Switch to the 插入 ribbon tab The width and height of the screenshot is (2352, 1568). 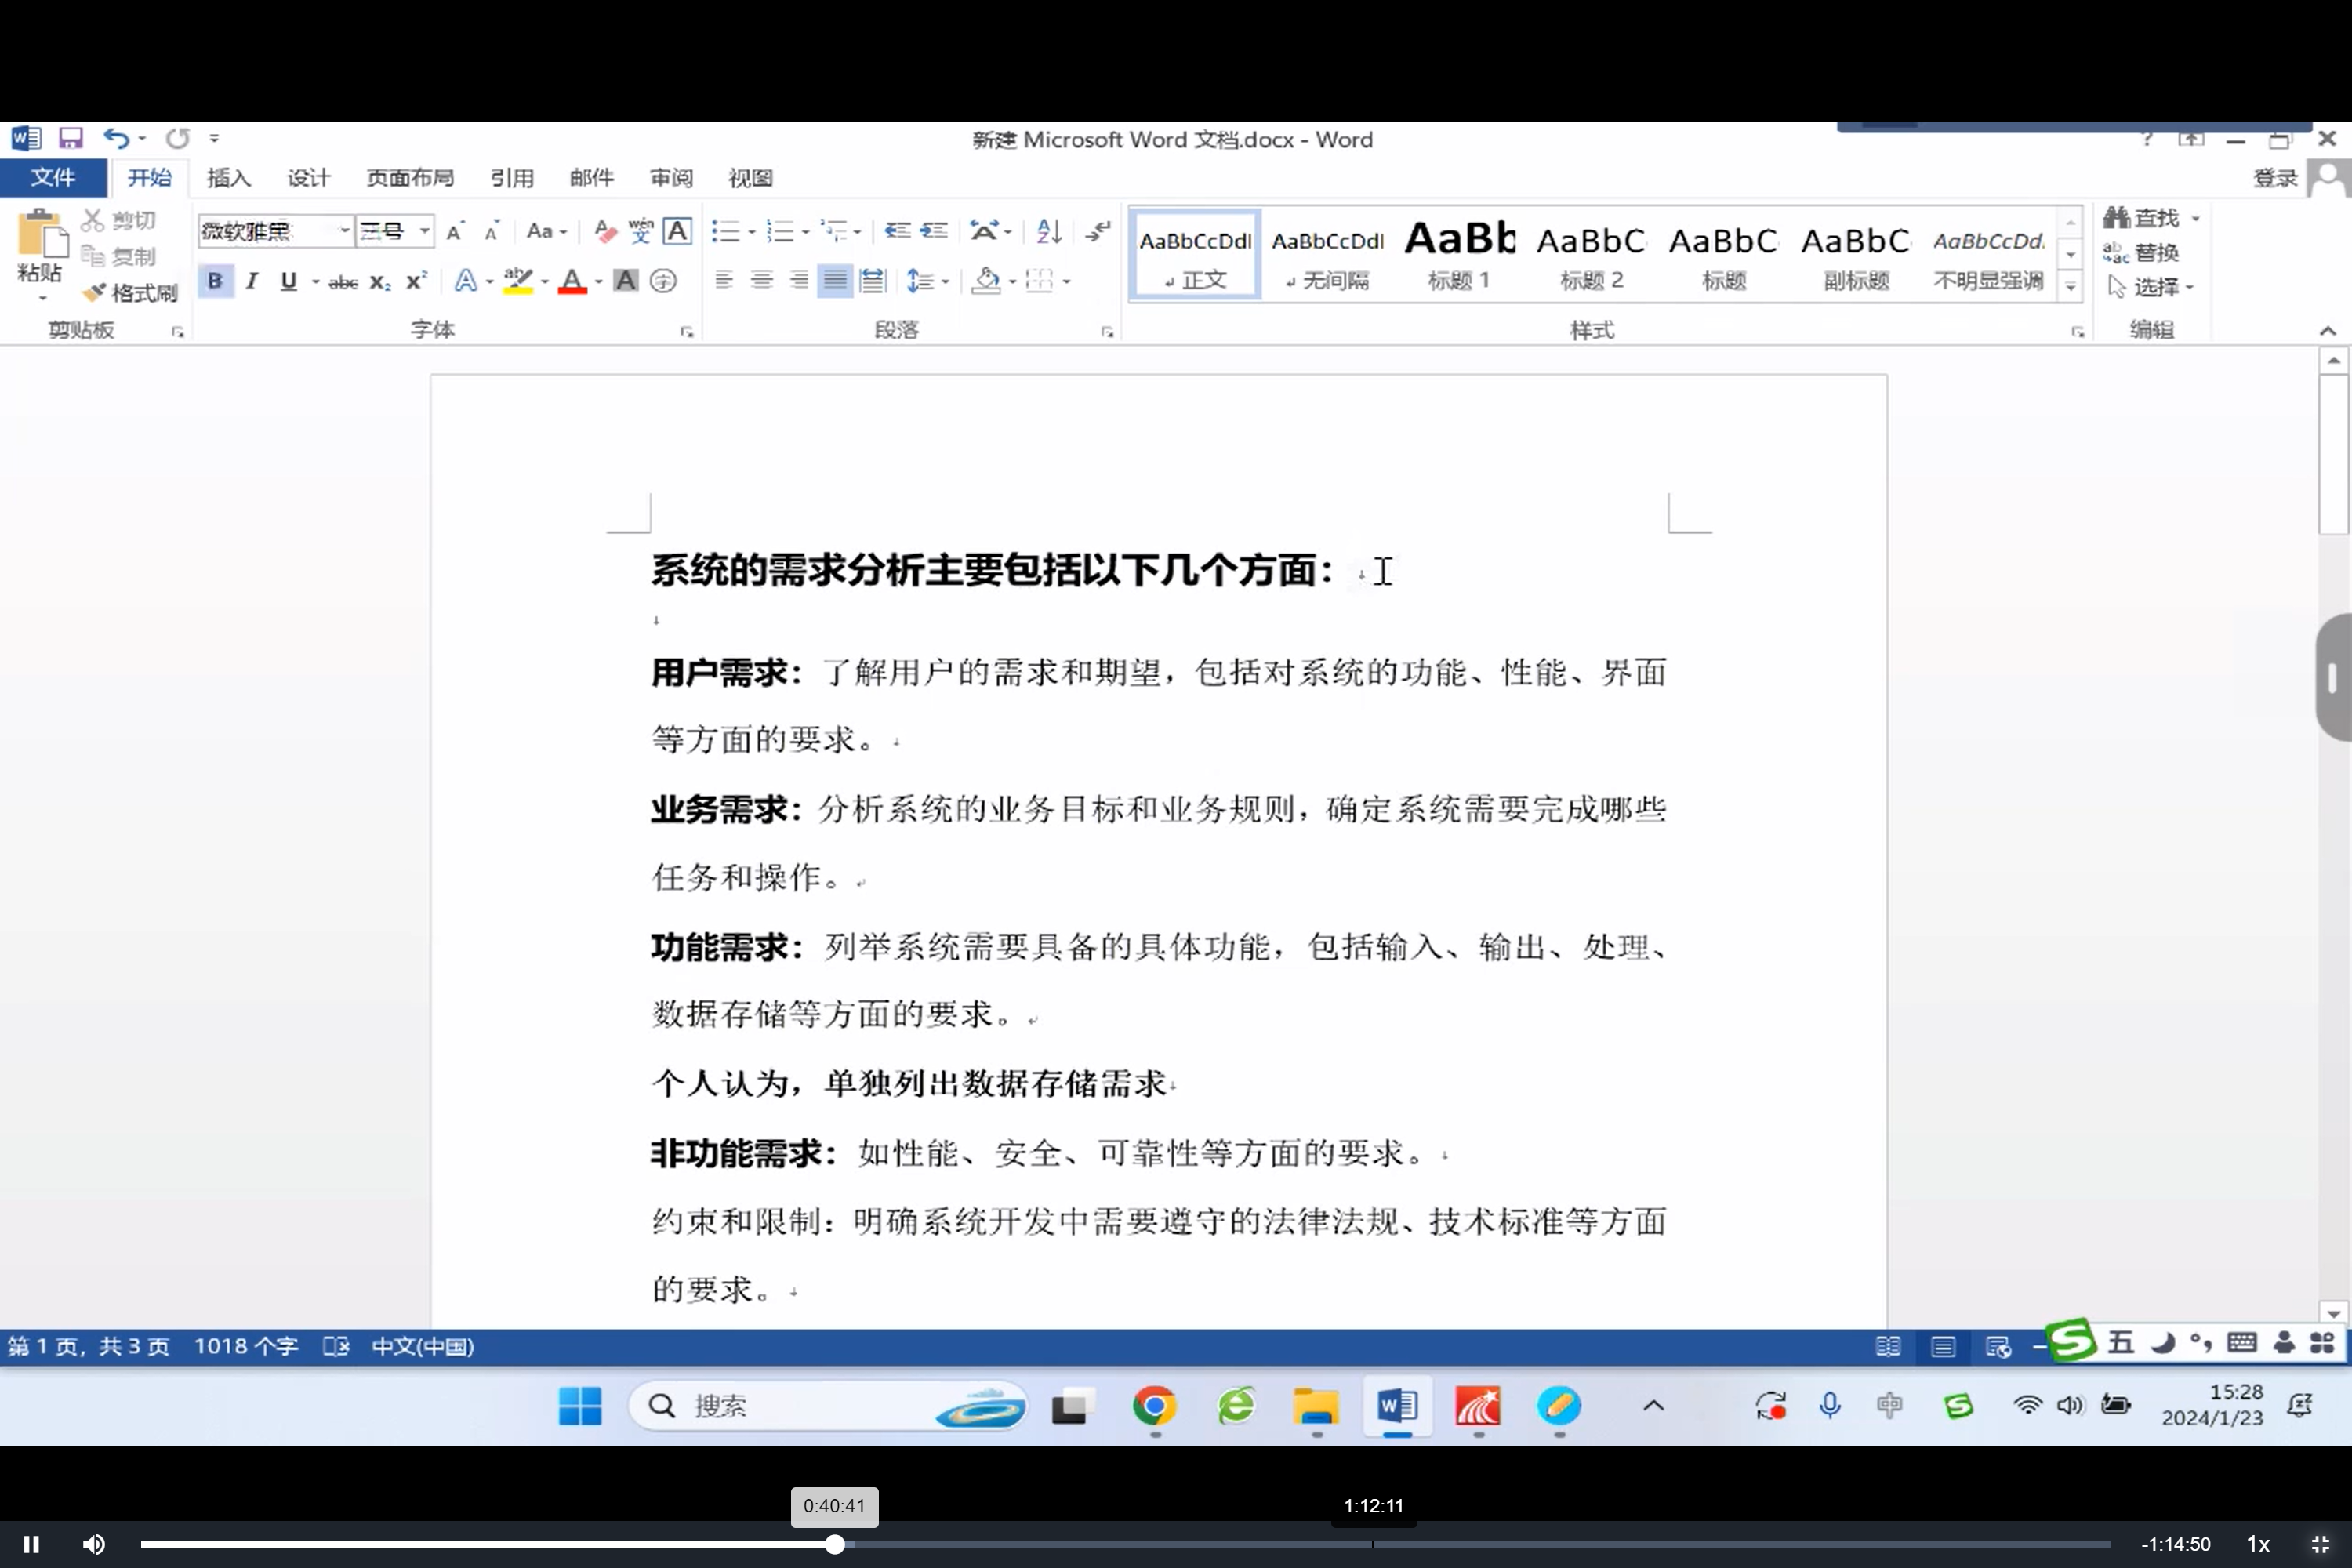[228, 178]
